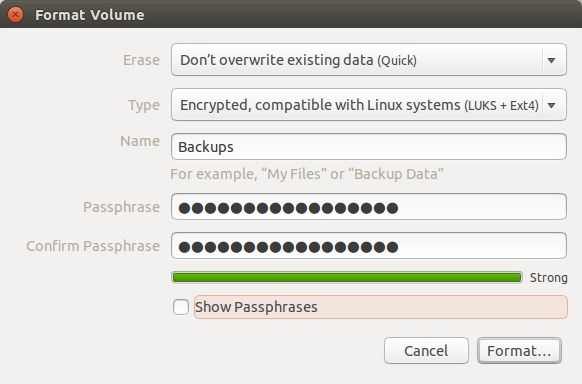Click the green passphrase strength bar
The width and height of the screenshot is (582, 384).
click(347, 278)
